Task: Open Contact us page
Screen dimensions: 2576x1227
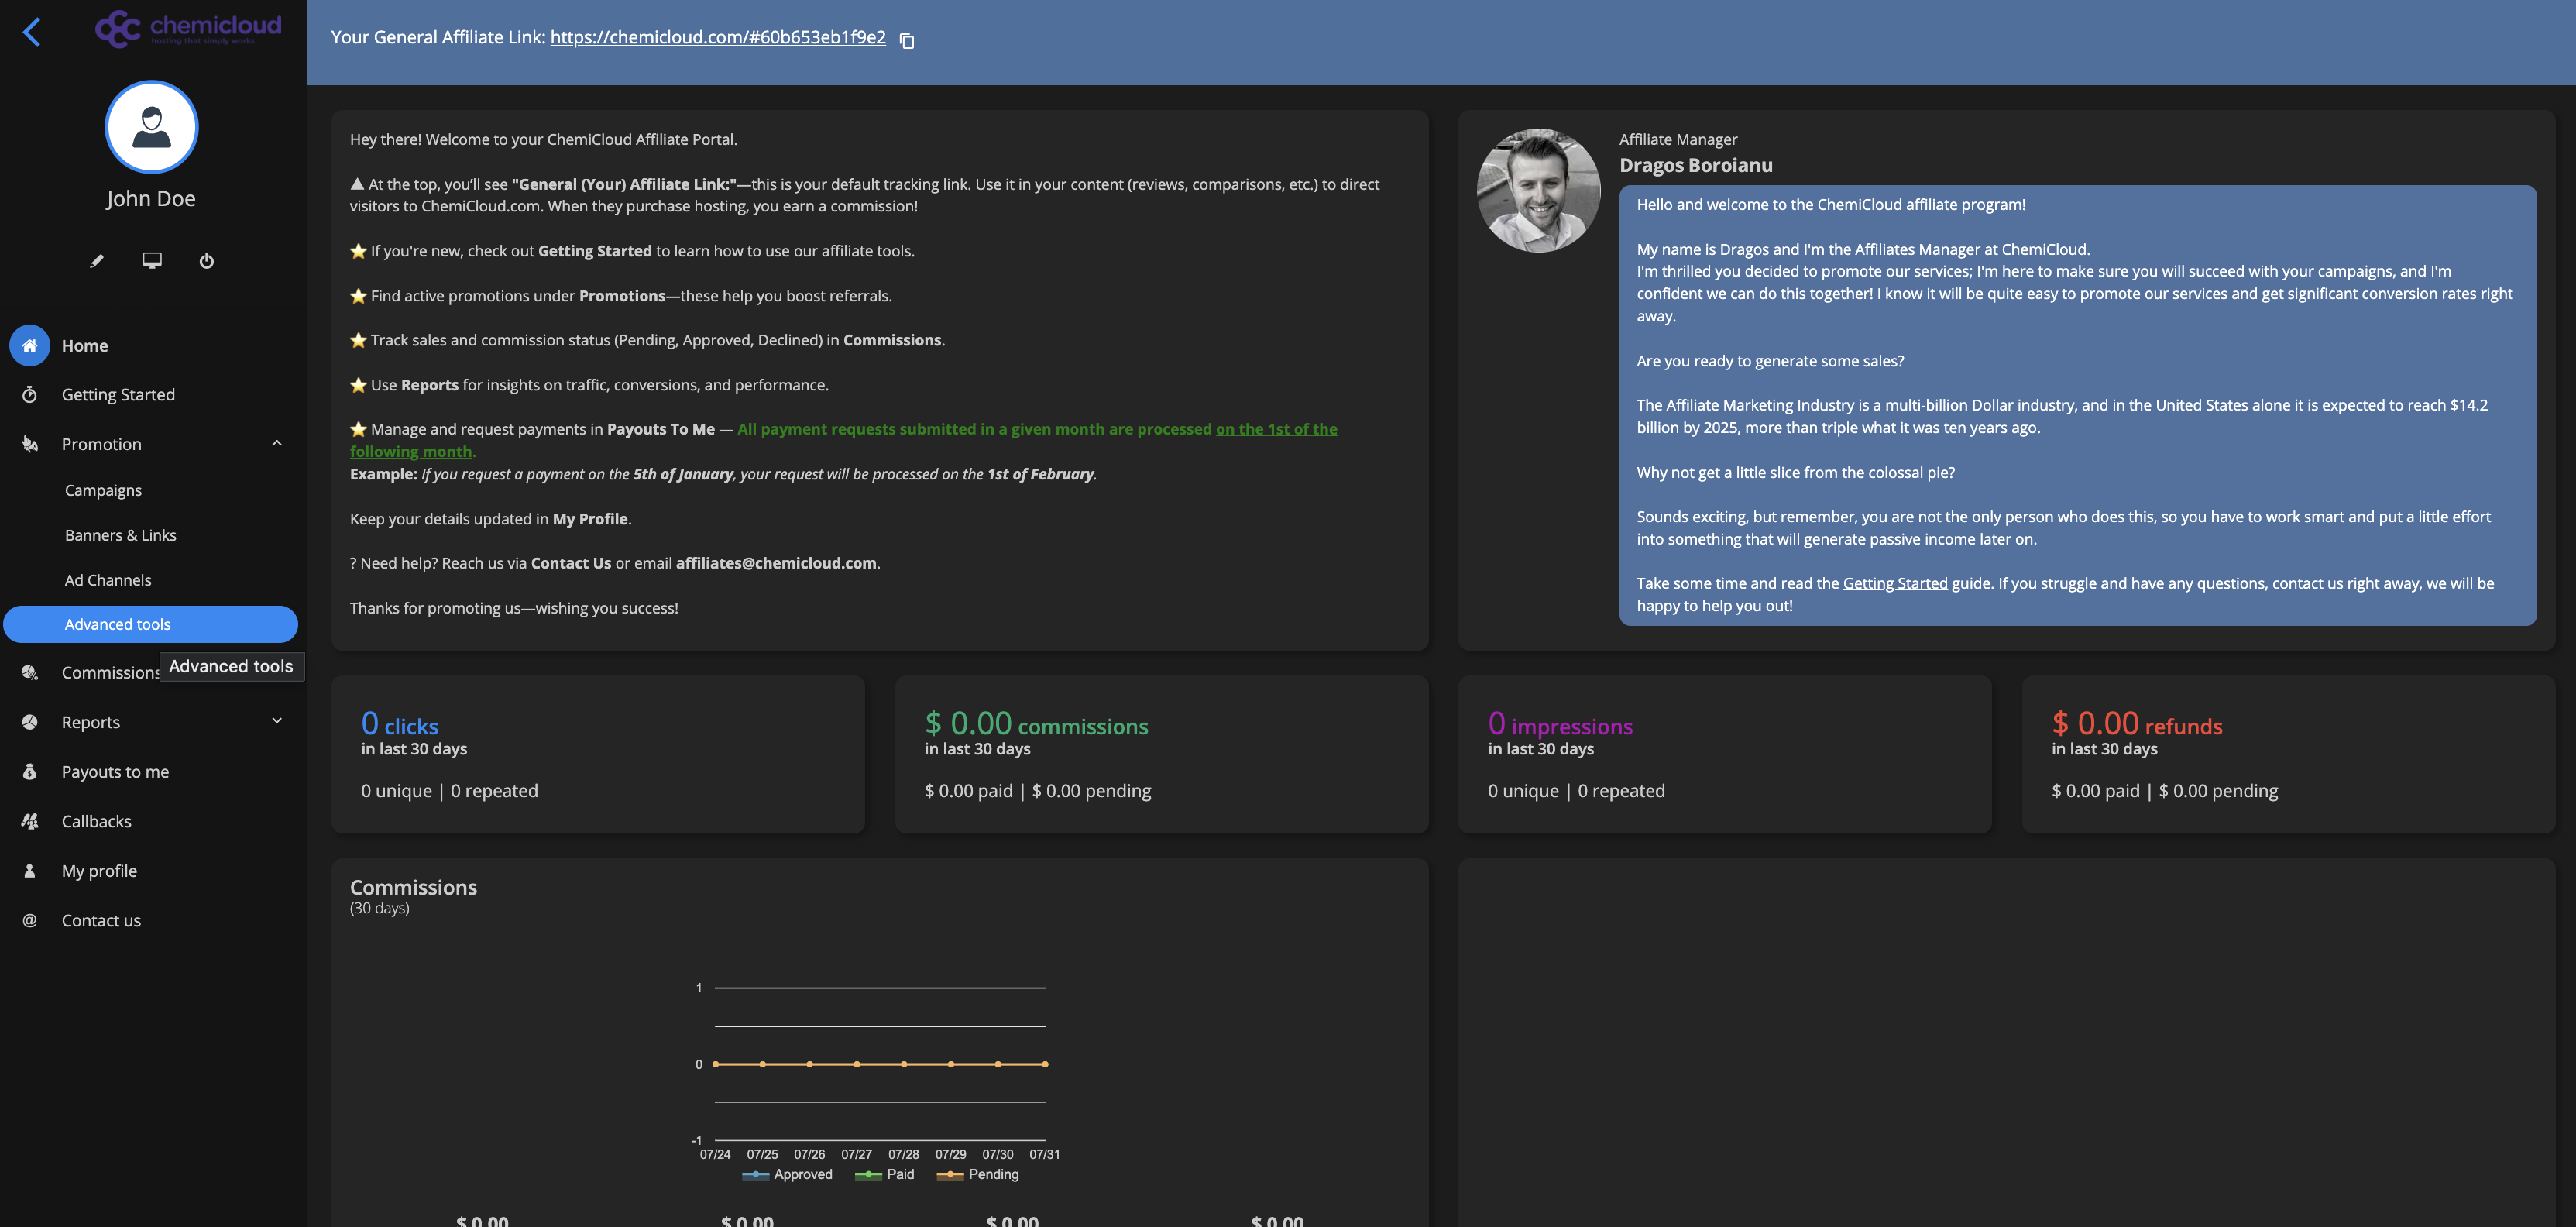Action: point(101,920)
